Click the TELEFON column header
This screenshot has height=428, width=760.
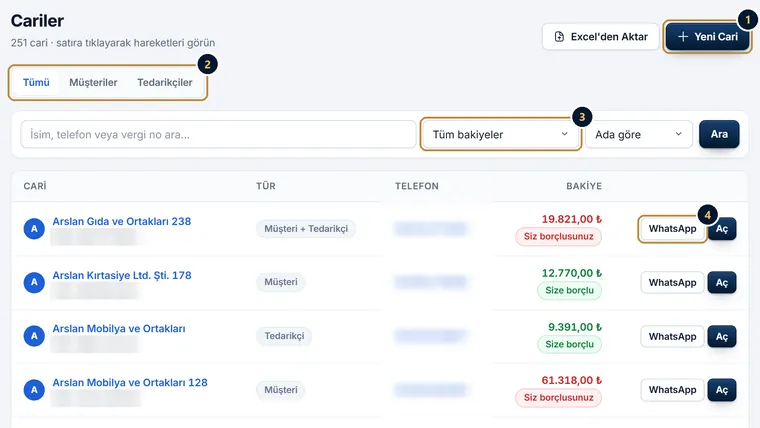417,186
